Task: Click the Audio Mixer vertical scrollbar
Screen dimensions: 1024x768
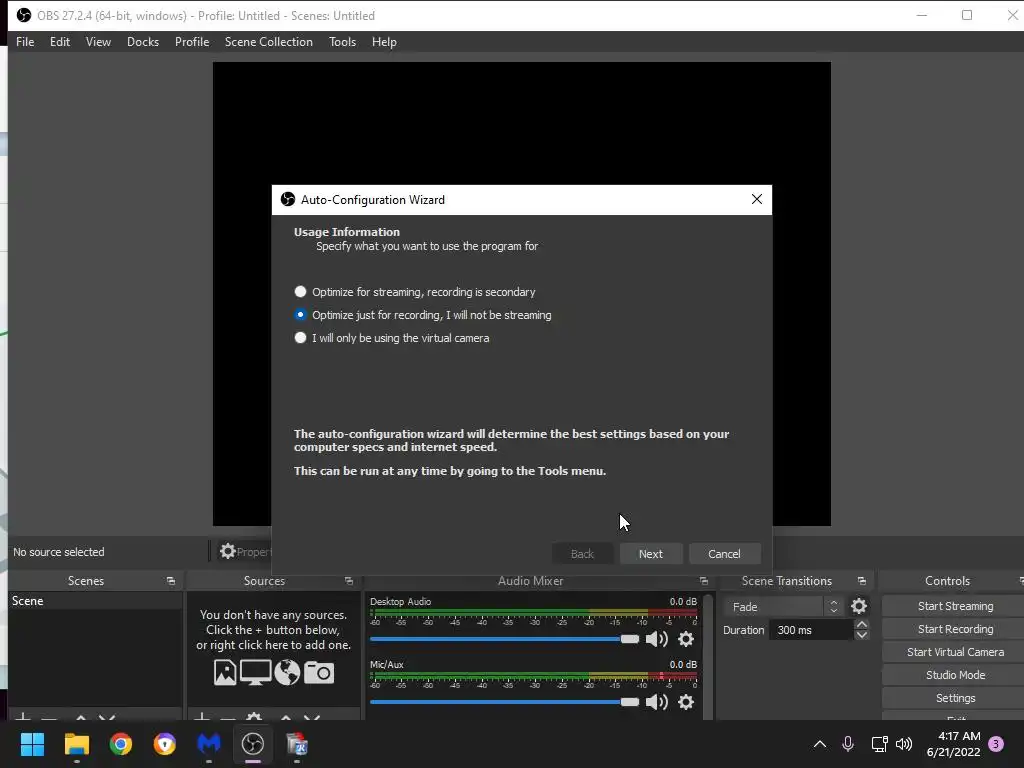Action: pyautogui.click(x=709, y=656)
